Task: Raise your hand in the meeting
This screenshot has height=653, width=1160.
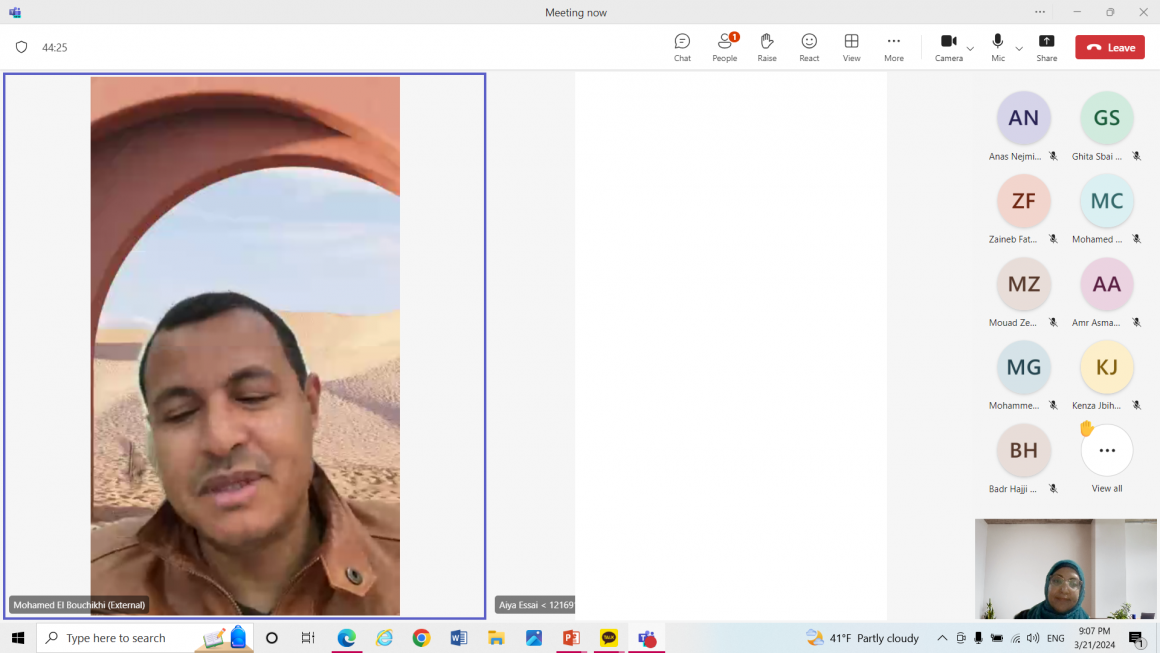Action: (766, 47)
